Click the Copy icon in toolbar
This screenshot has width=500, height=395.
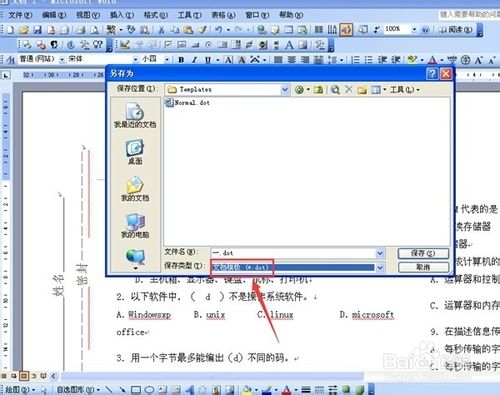point(175,30)
